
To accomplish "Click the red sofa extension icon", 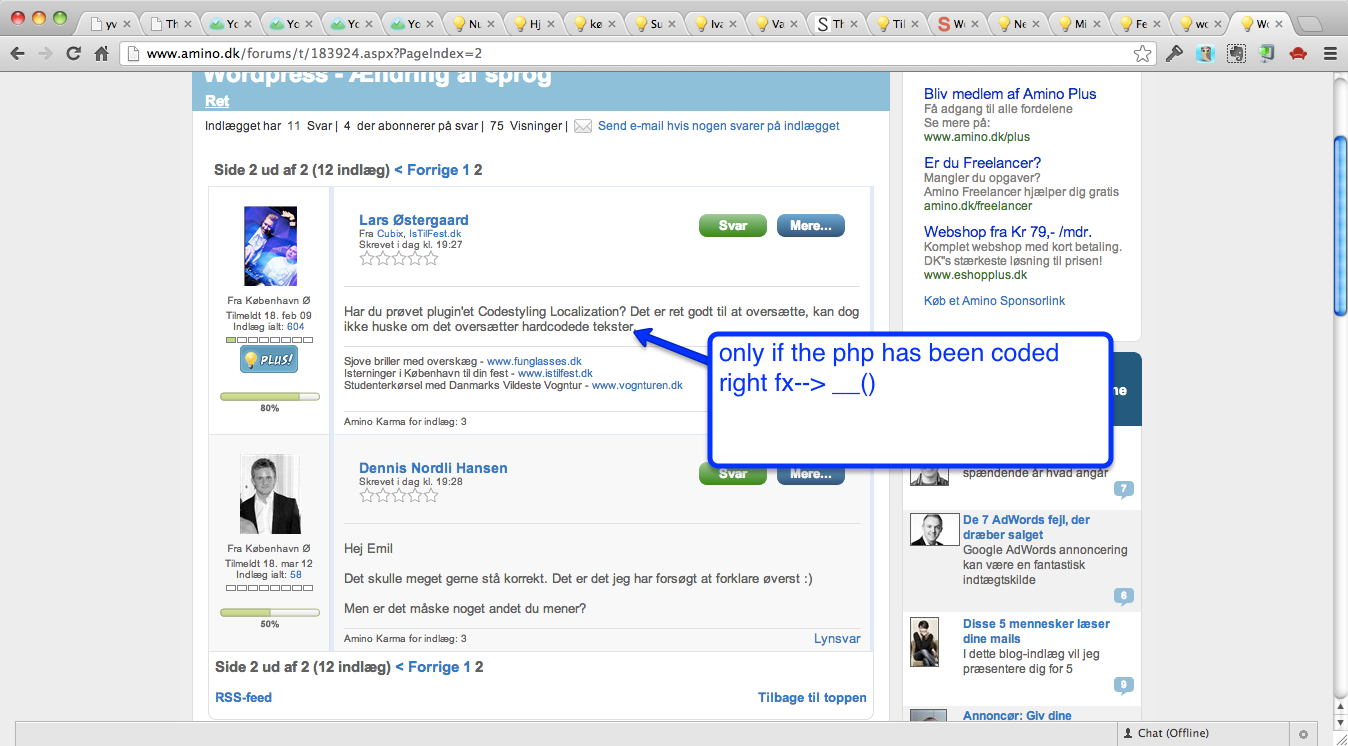I will tap(1298, 54).
